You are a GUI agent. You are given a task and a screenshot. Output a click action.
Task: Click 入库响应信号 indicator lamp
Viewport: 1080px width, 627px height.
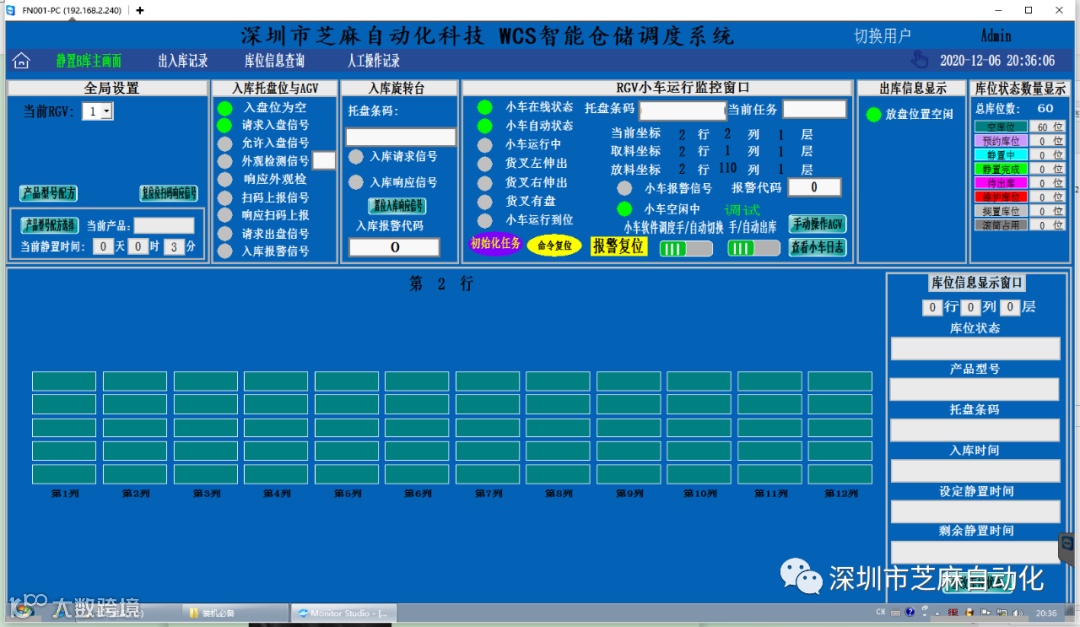356,183
